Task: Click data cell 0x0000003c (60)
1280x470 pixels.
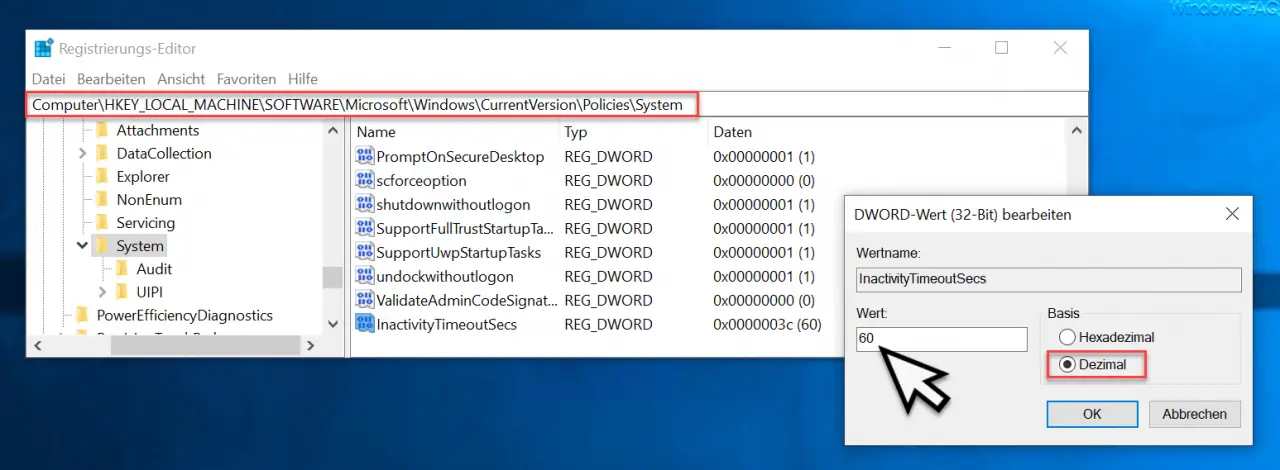Action: pos(767,325)
